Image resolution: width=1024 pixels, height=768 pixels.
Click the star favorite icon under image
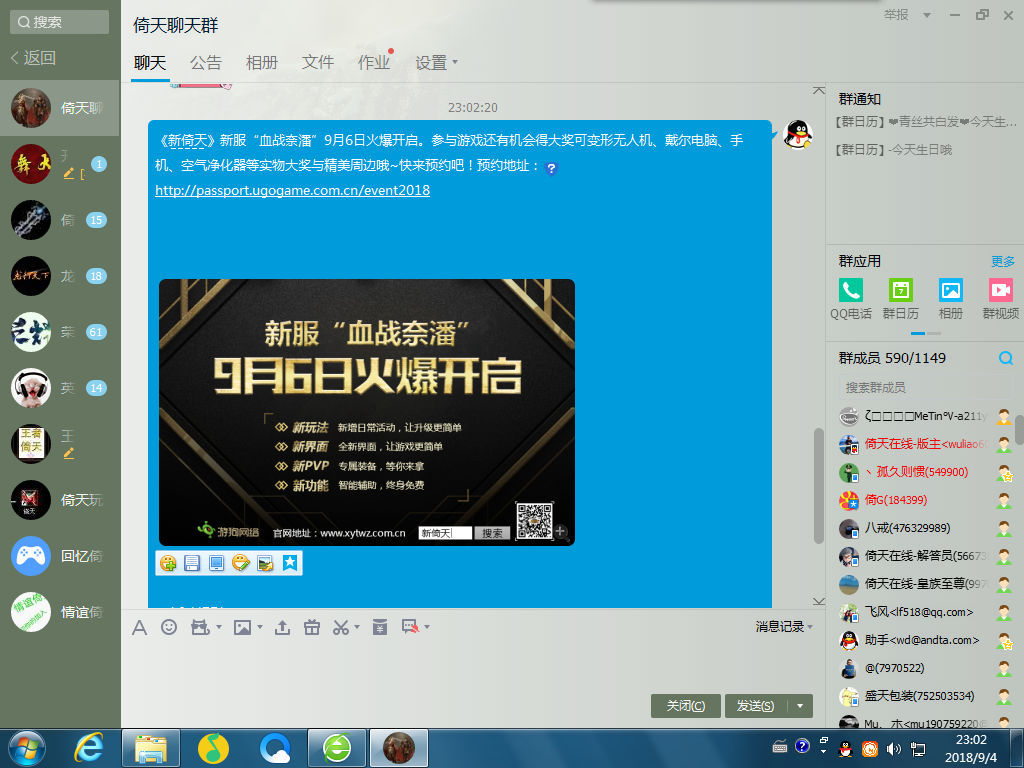(289, 563)
